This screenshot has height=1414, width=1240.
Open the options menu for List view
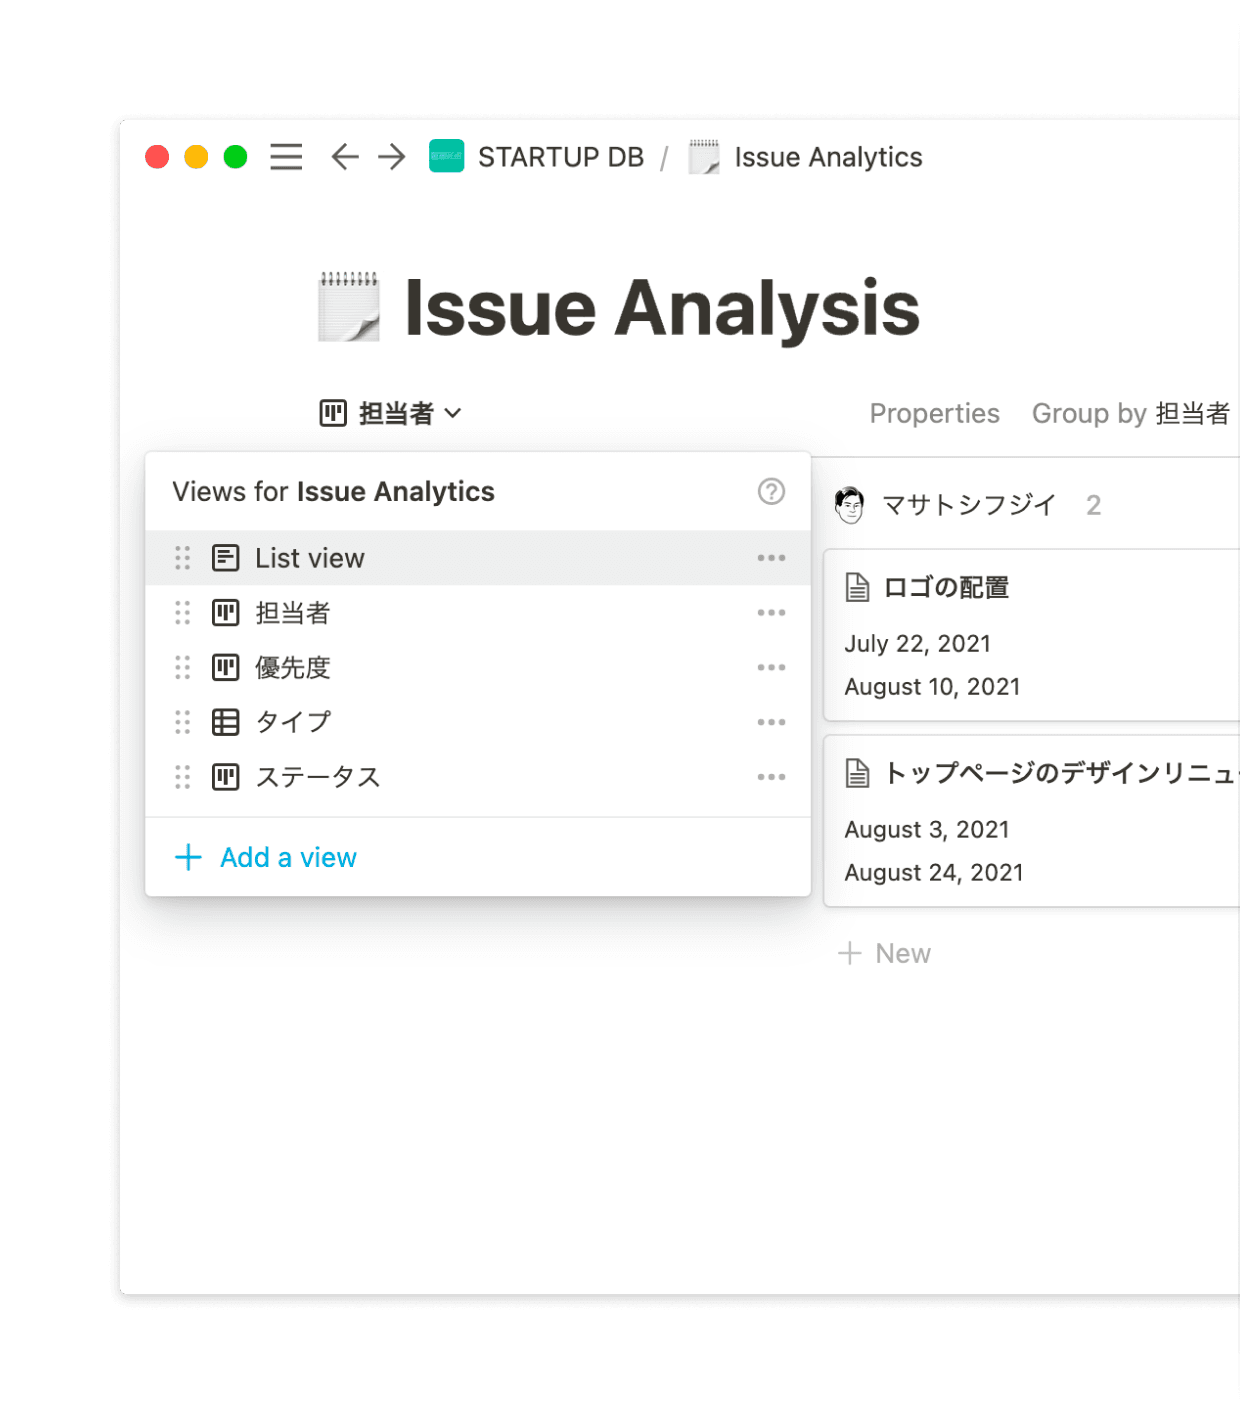tap(771, 557)
